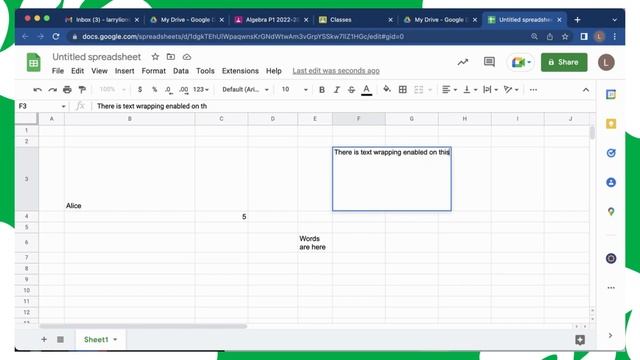Open the zoom level dropdown

point(112,89)
